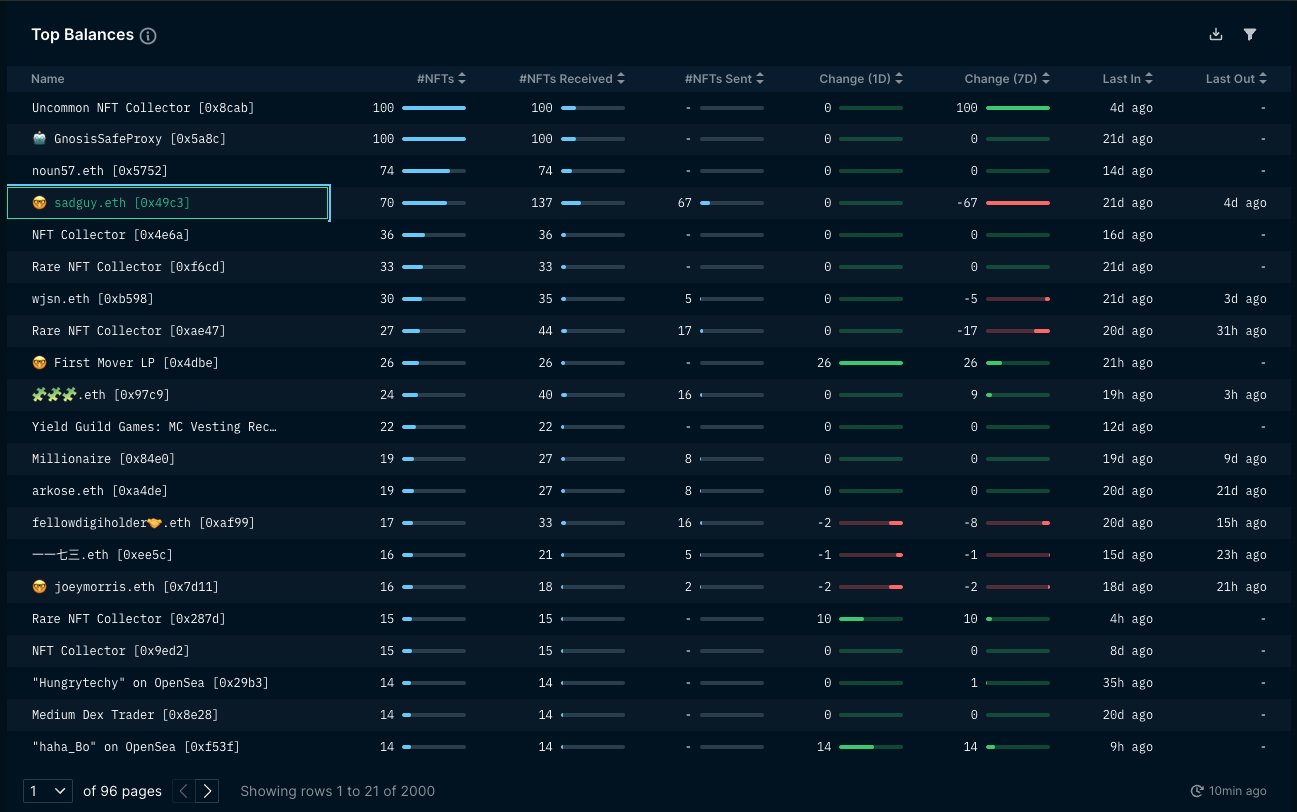This screenshot has width=1297, height=812.
Task: Open the filter icon in the header
Action: point(1250,33)
